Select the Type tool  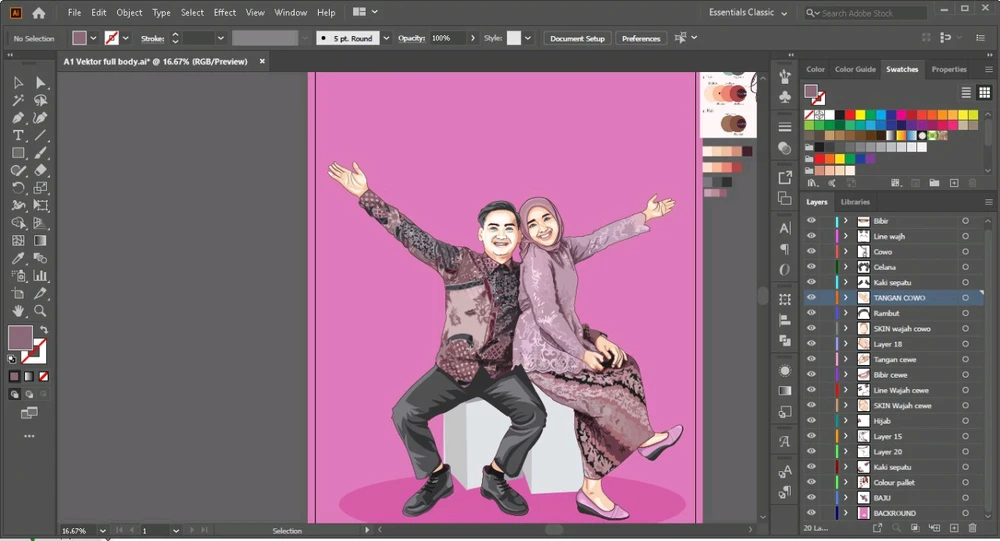click(18, 135)
